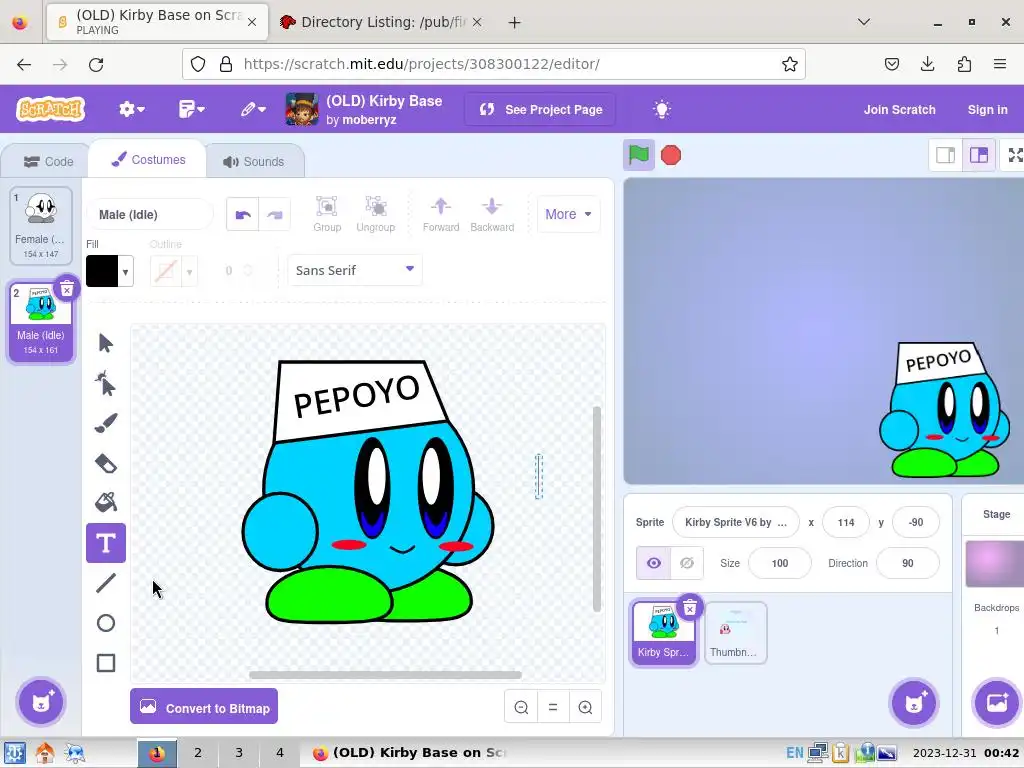This screenshot has width=1024, height=768.
Task: Open the File menu dropdown
Action: [x=191, y=109]
